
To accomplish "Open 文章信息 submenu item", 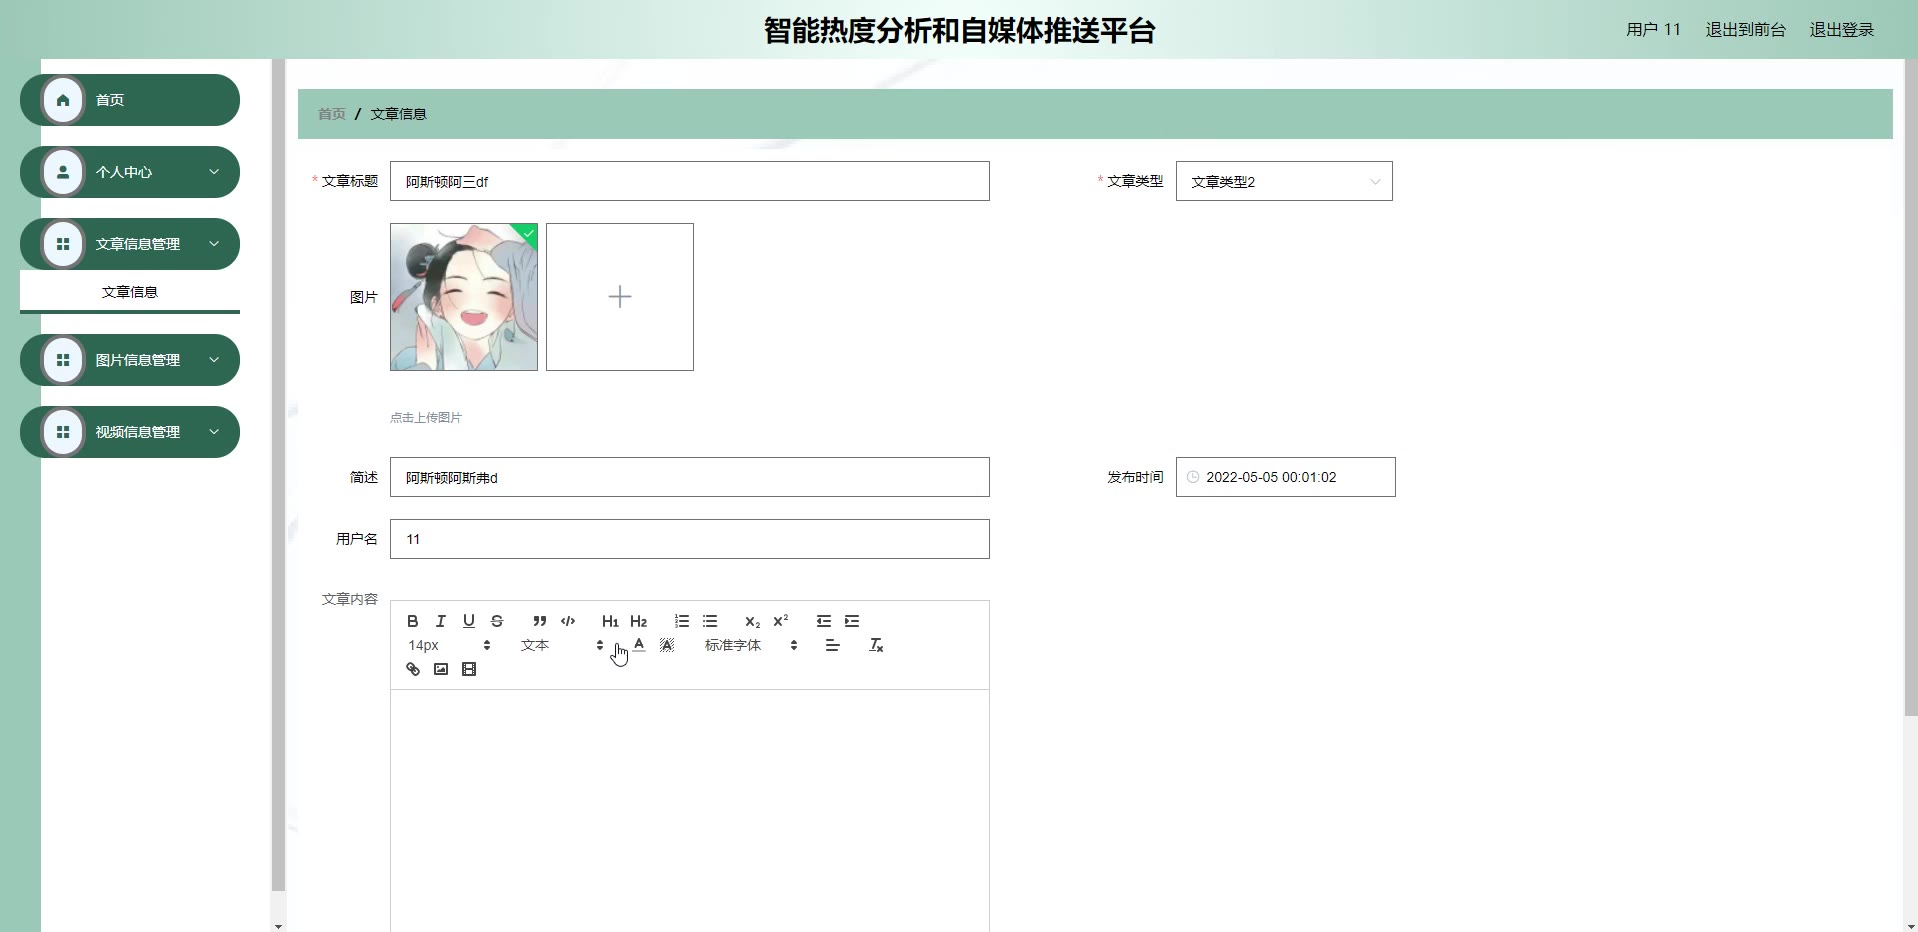I will tap(130, 292).
